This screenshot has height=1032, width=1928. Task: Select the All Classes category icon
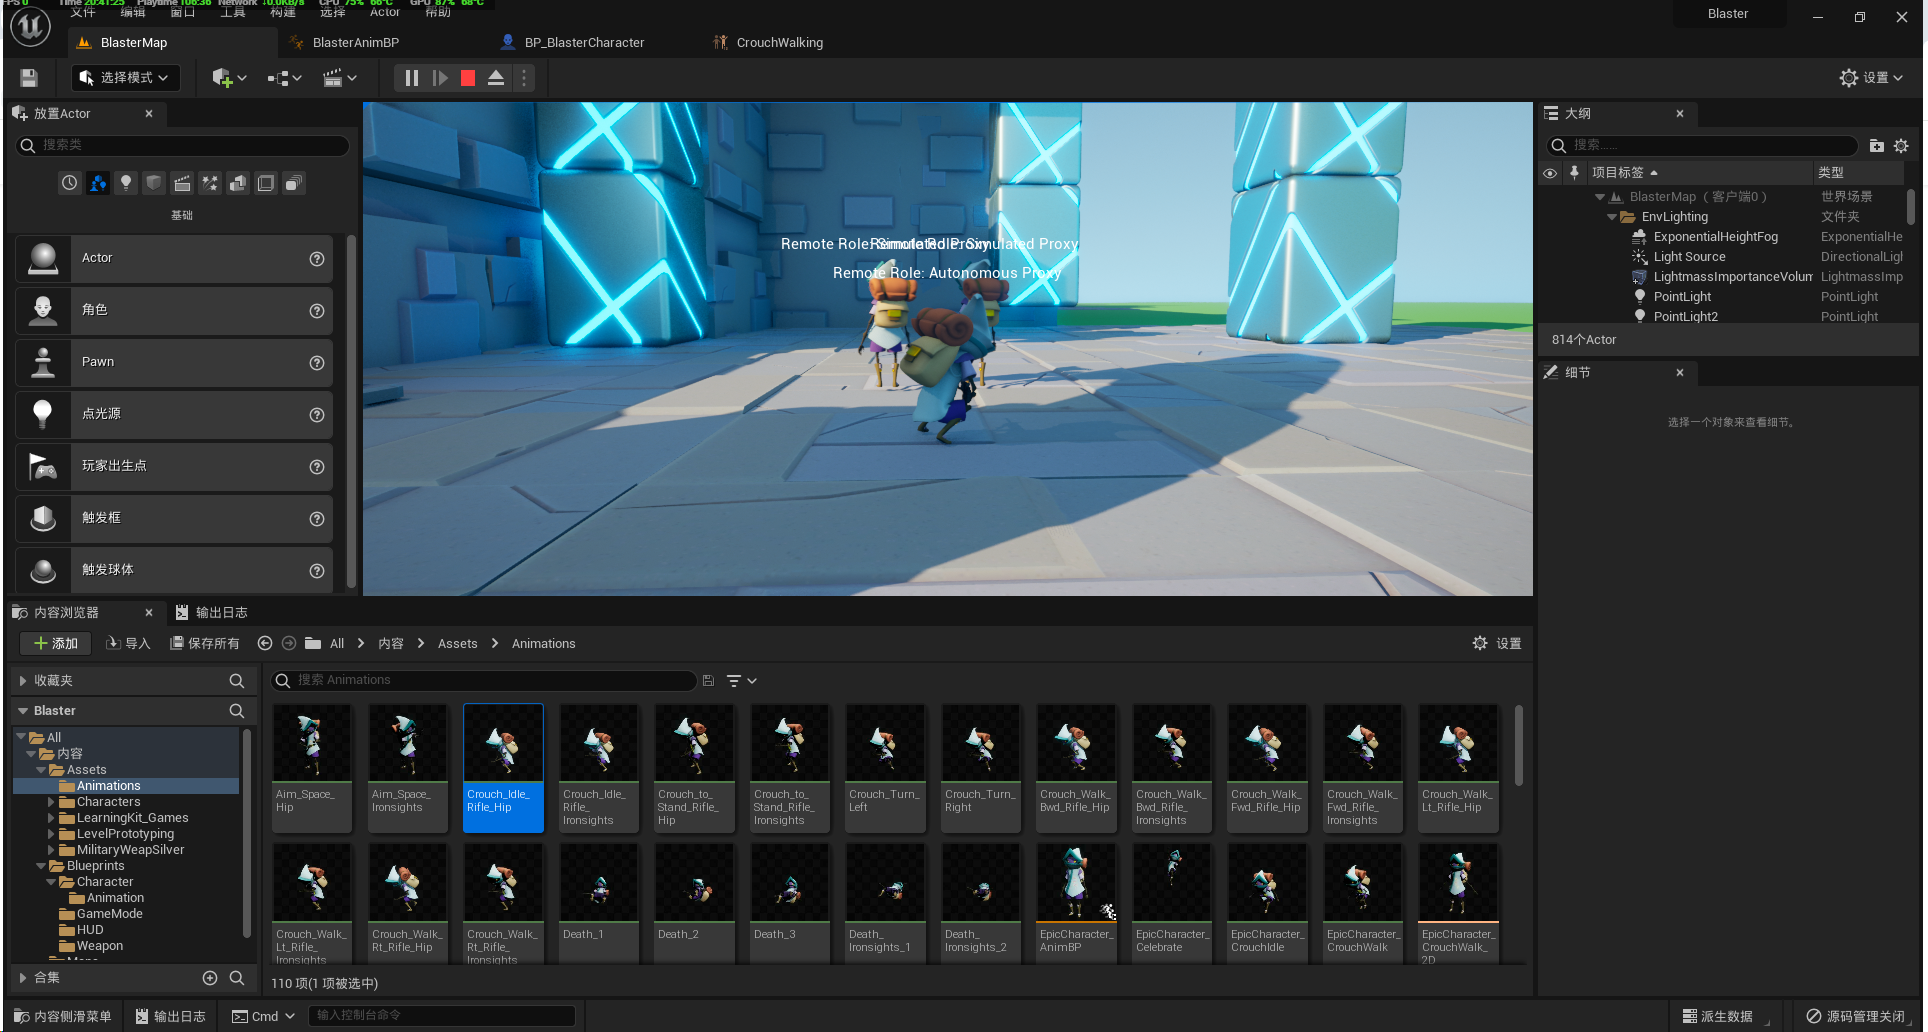point(294,183)
